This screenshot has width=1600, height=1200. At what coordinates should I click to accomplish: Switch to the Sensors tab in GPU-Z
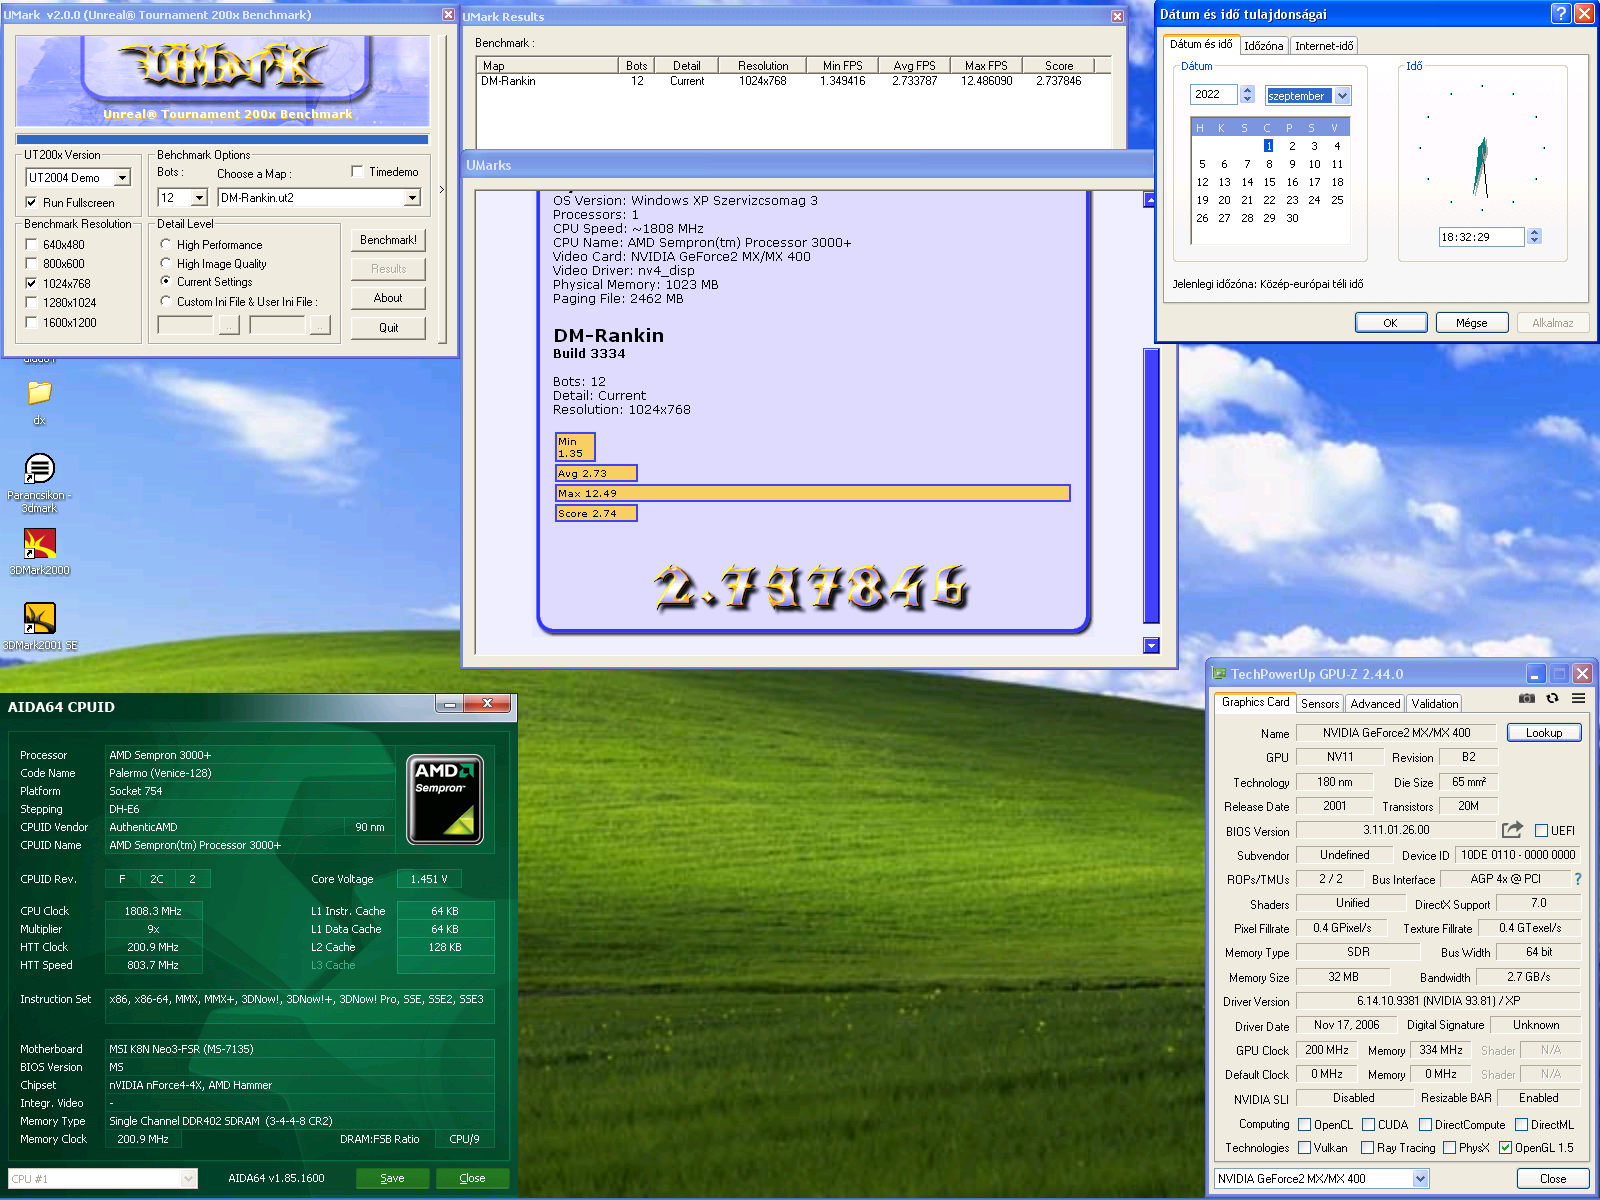tap(1320, 704)
